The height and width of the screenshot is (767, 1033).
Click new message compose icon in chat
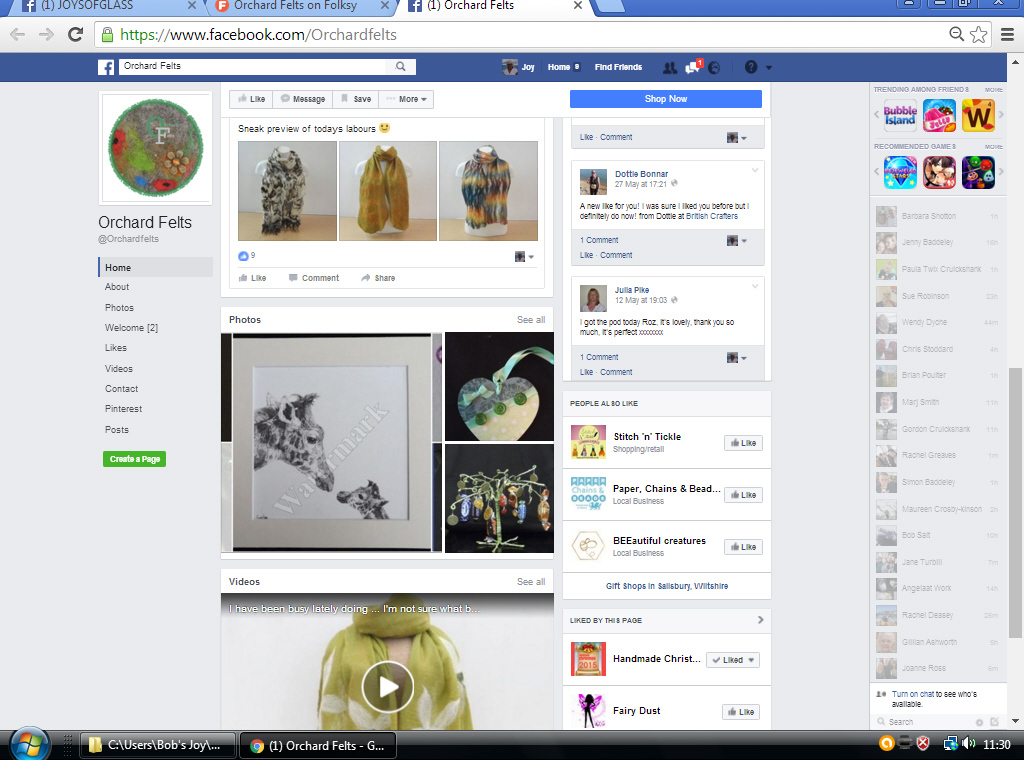pyautogui.click(x=994, y=722)
